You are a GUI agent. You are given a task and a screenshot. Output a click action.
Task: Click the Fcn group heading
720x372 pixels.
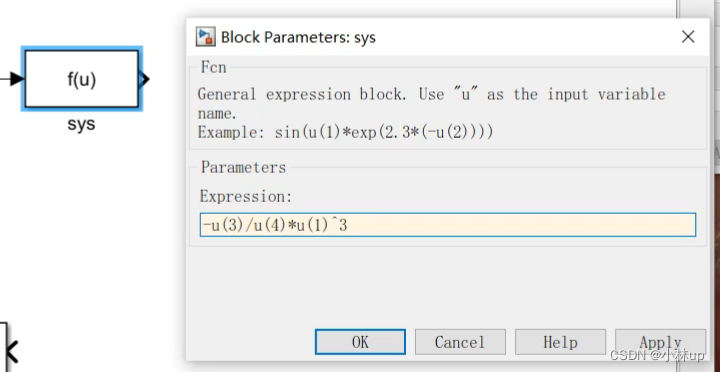coord(214,67)
